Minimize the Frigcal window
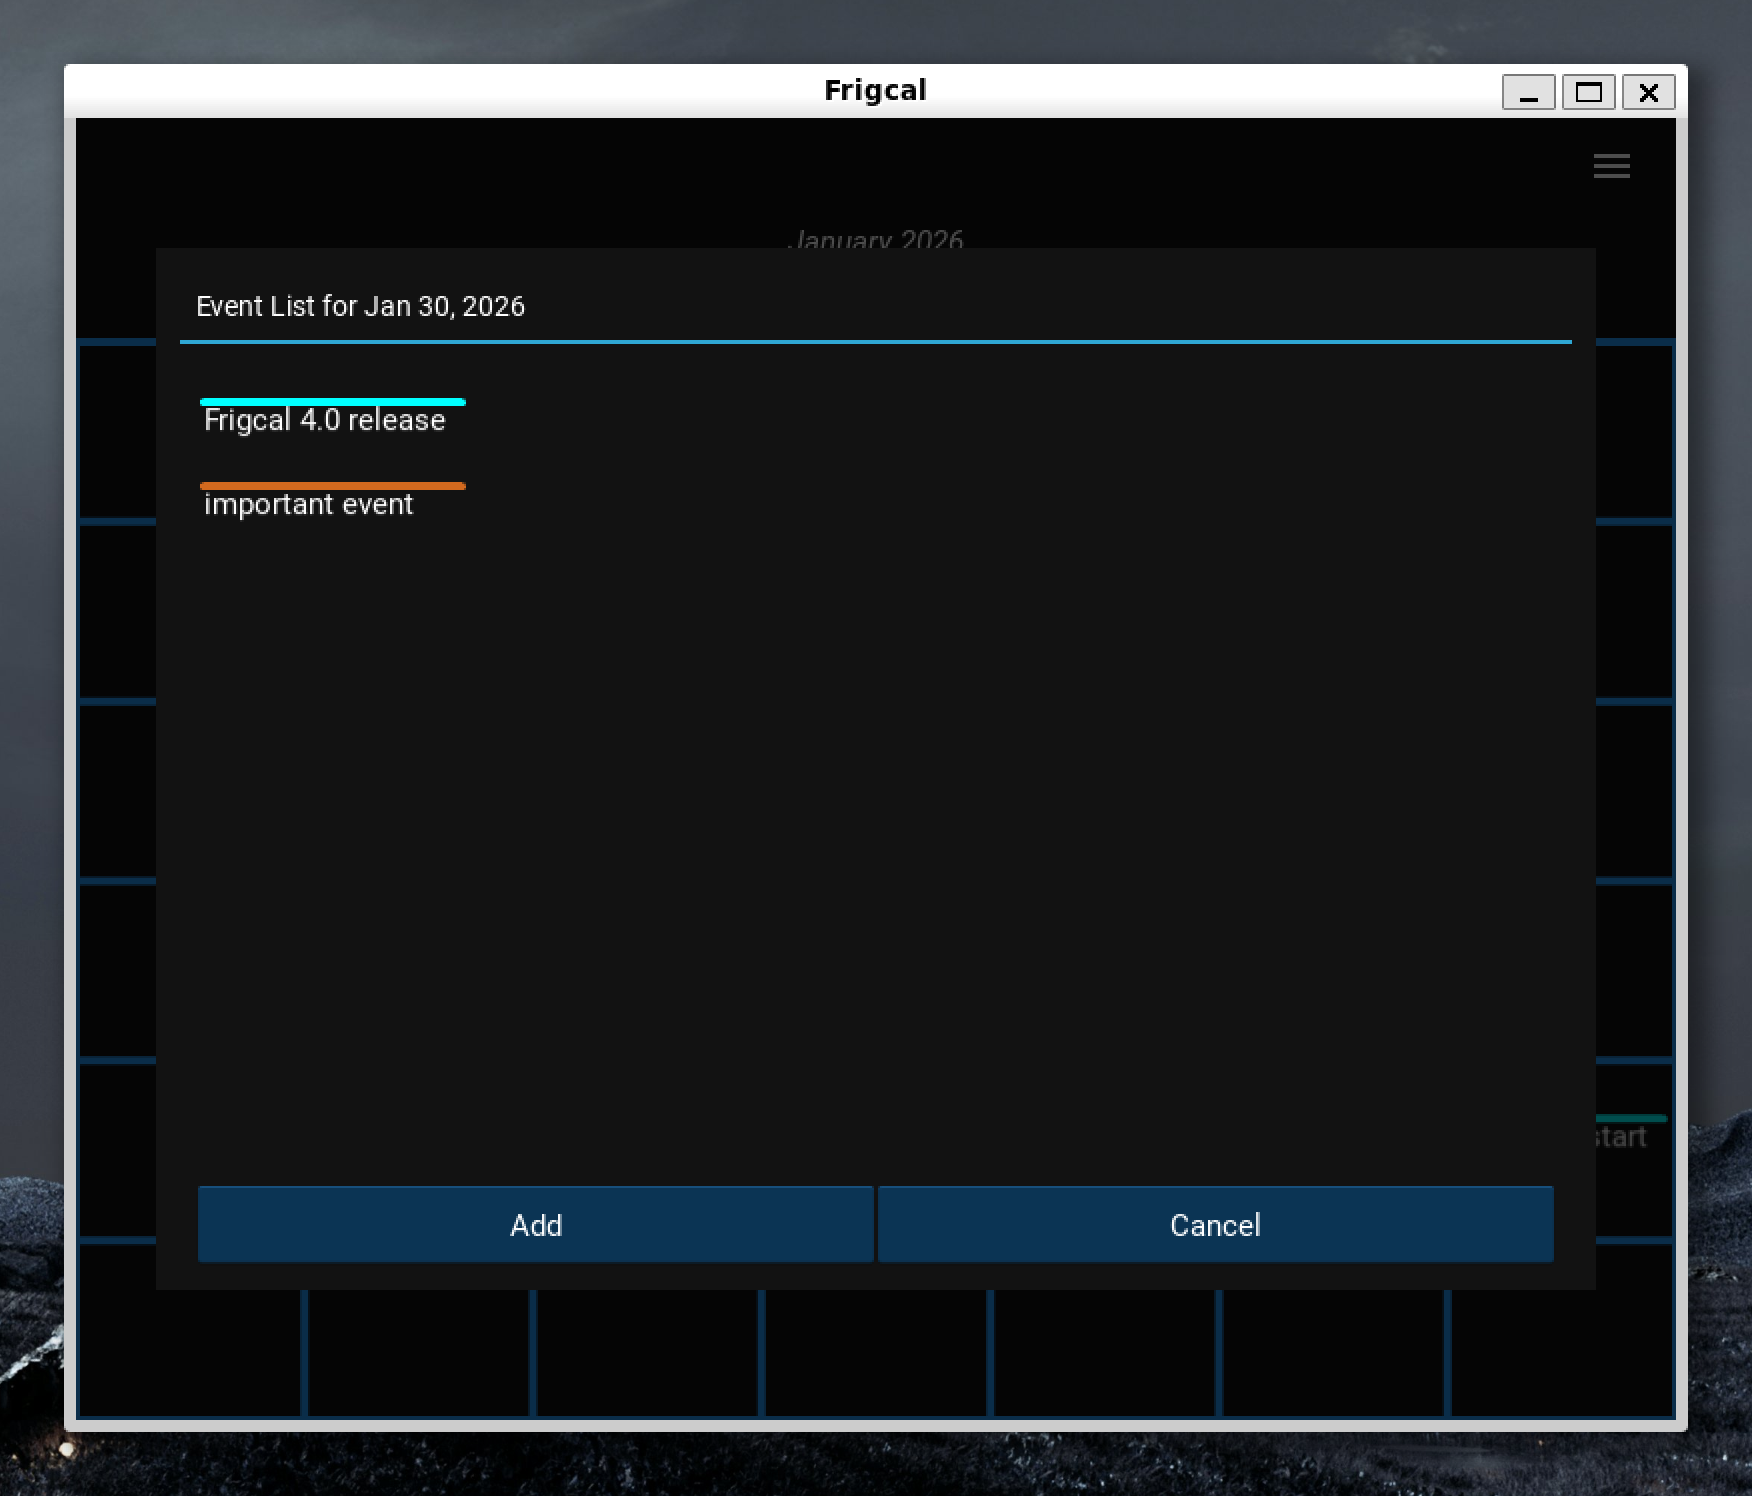The width and height of the screenshot is (1752, 1496). 1528,93
